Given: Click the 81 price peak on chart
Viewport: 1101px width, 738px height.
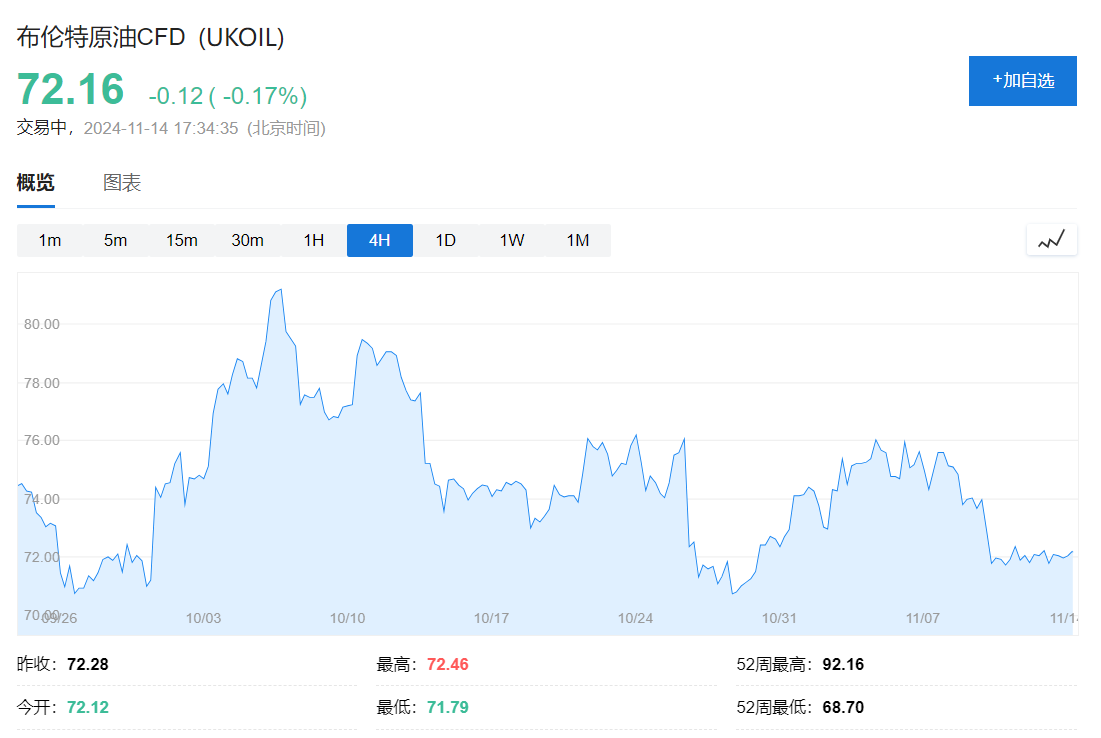Looking at the screenshot, I should 280,290.
